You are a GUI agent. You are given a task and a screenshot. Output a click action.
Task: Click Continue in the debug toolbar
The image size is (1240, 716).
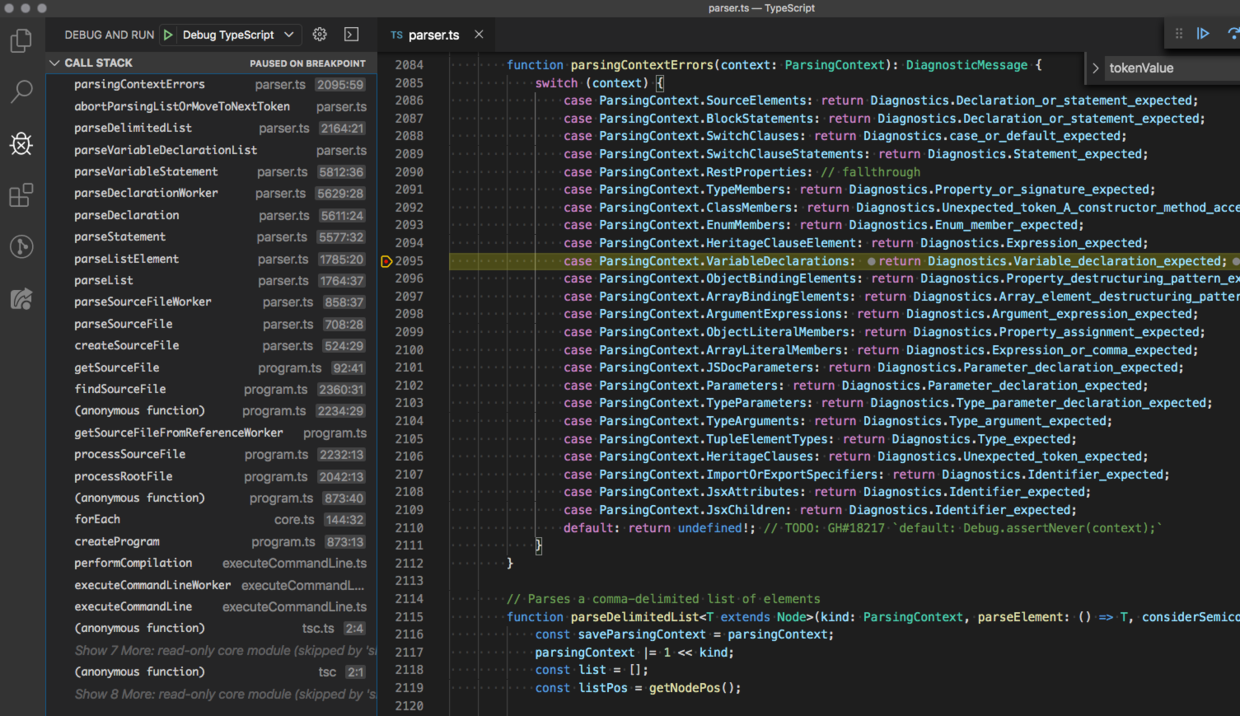[1204, 34]
